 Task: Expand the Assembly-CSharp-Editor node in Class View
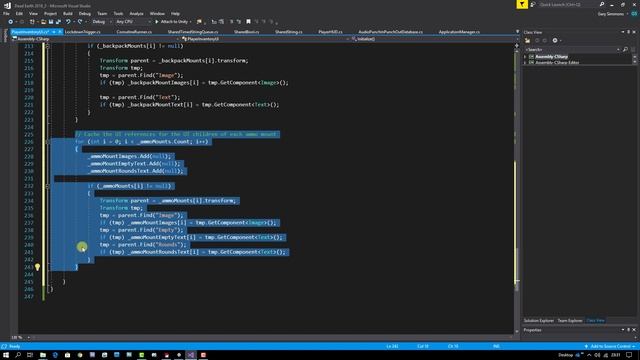tap(525, 63)
